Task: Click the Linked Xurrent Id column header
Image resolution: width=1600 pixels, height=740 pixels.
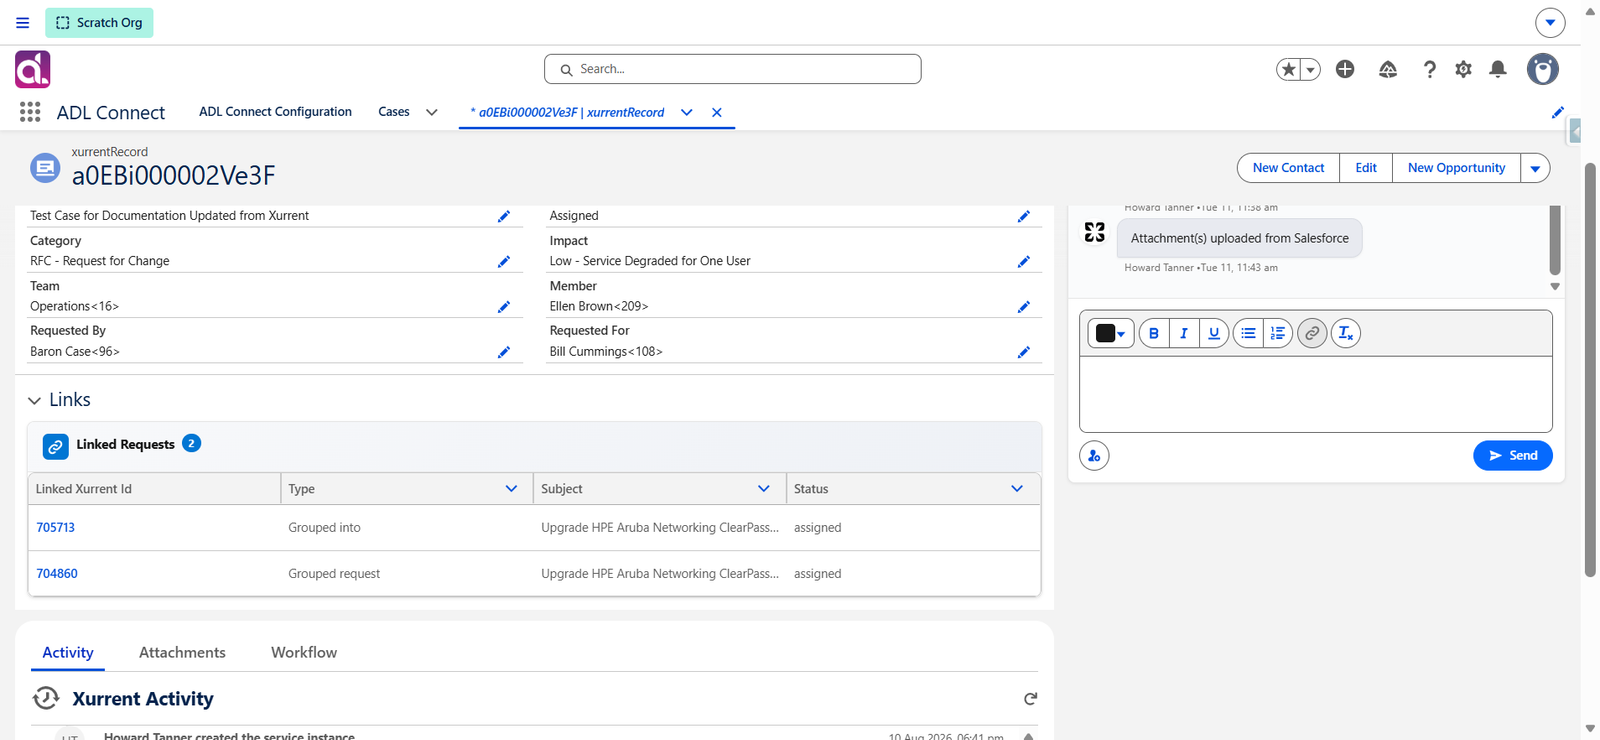Action: pyautogui.click(x=154, y=489)
